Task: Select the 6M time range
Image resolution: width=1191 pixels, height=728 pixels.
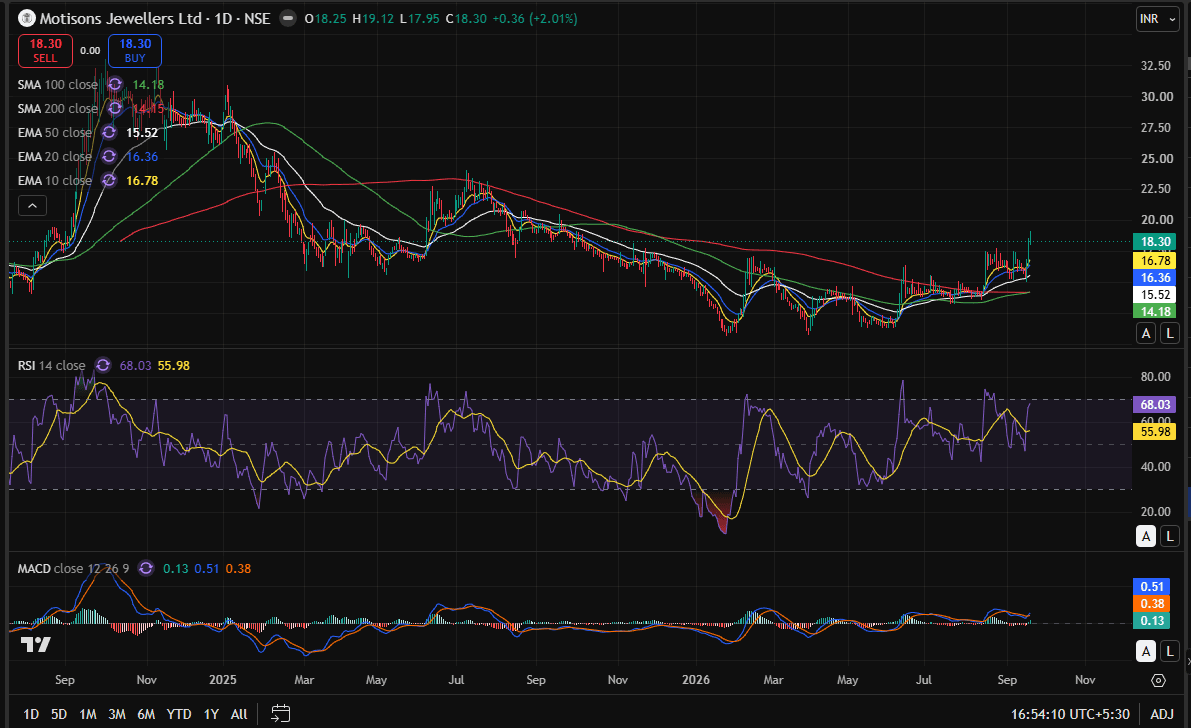Action: point(146,714)
